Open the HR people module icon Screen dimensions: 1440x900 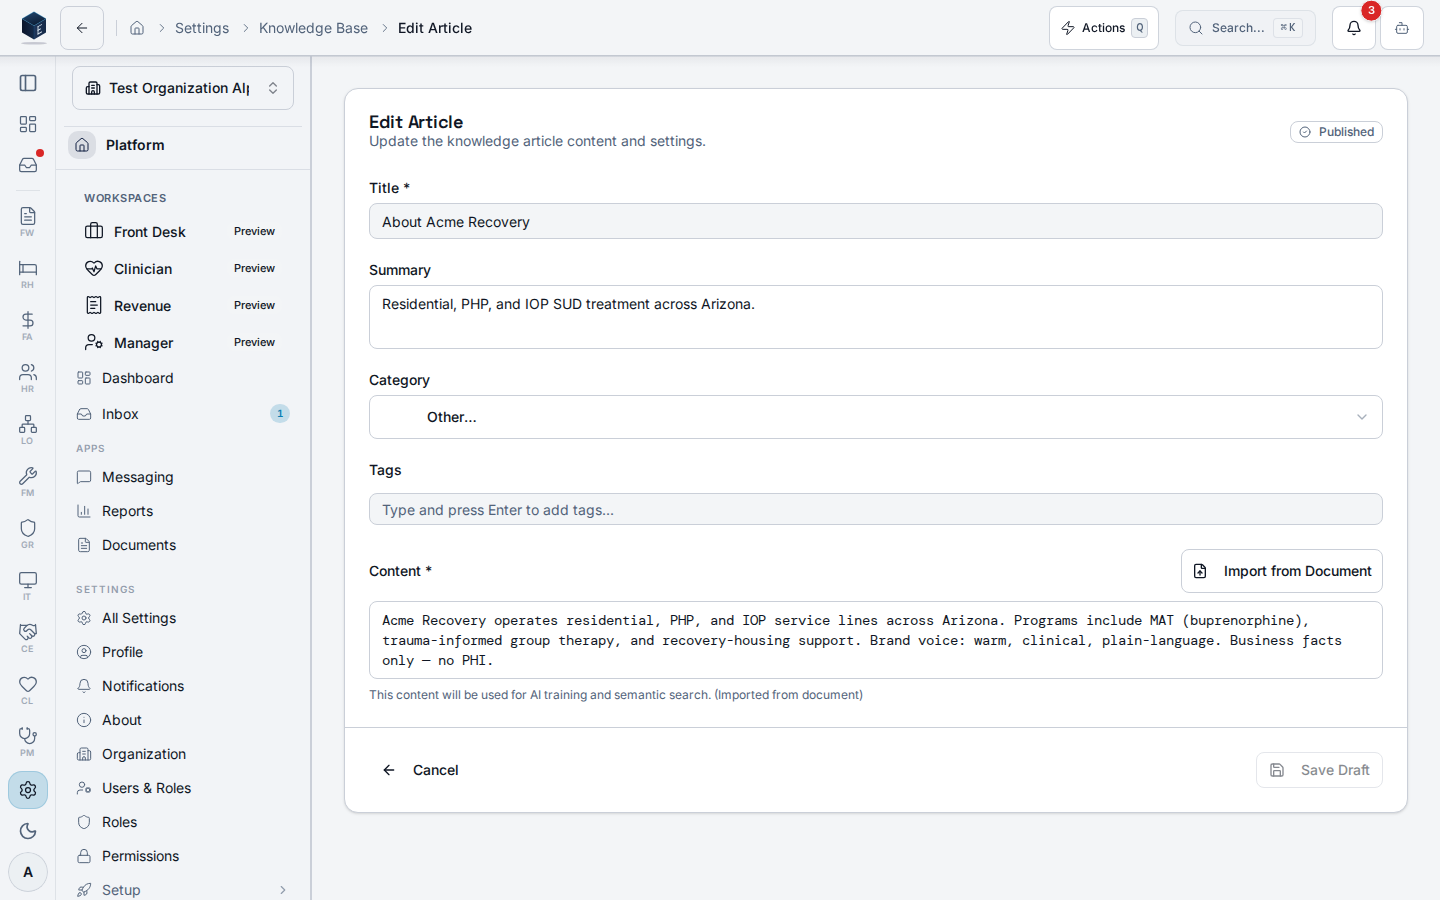pyautogui.click(x=28, y=377)
